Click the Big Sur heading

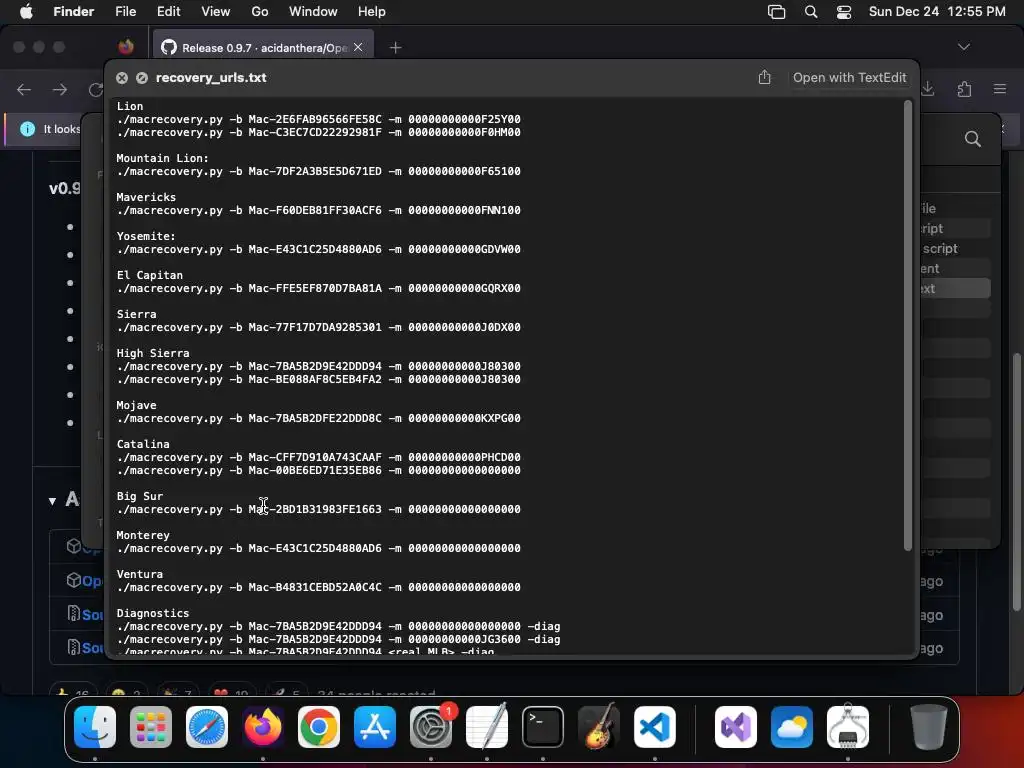[x=140, y=496]
